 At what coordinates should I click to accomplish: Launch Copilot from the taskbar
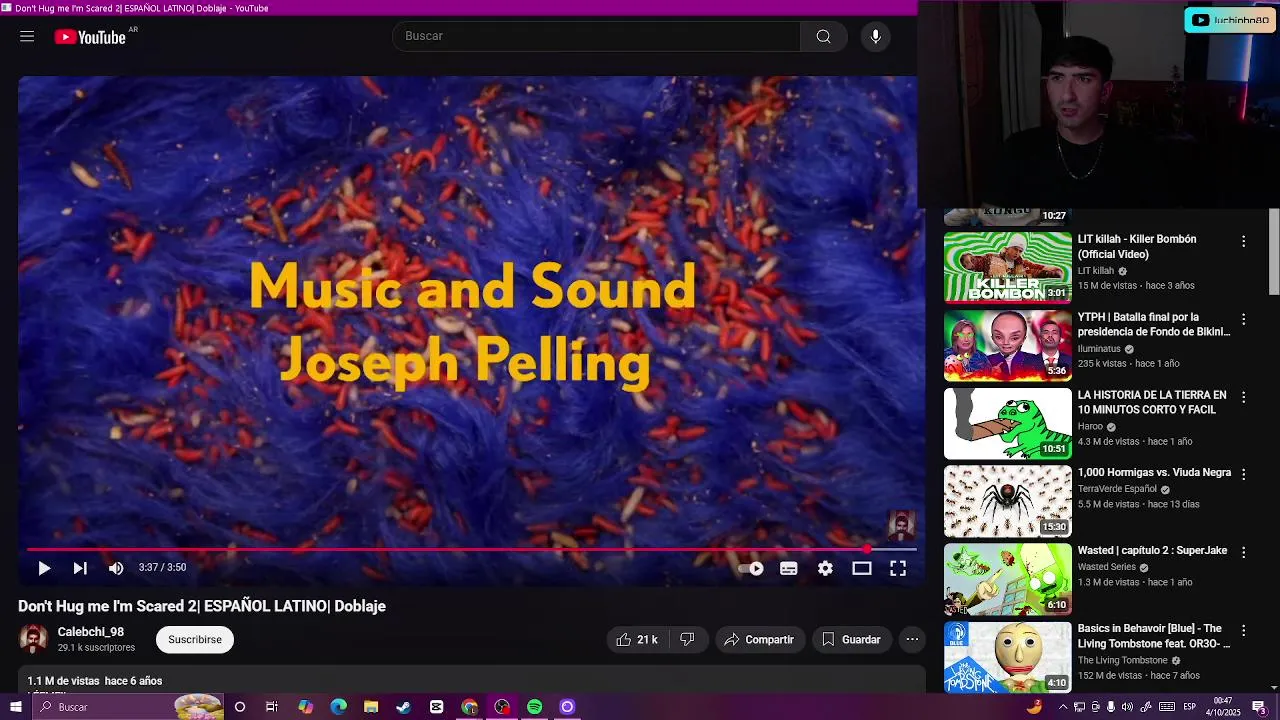[305, 707]
